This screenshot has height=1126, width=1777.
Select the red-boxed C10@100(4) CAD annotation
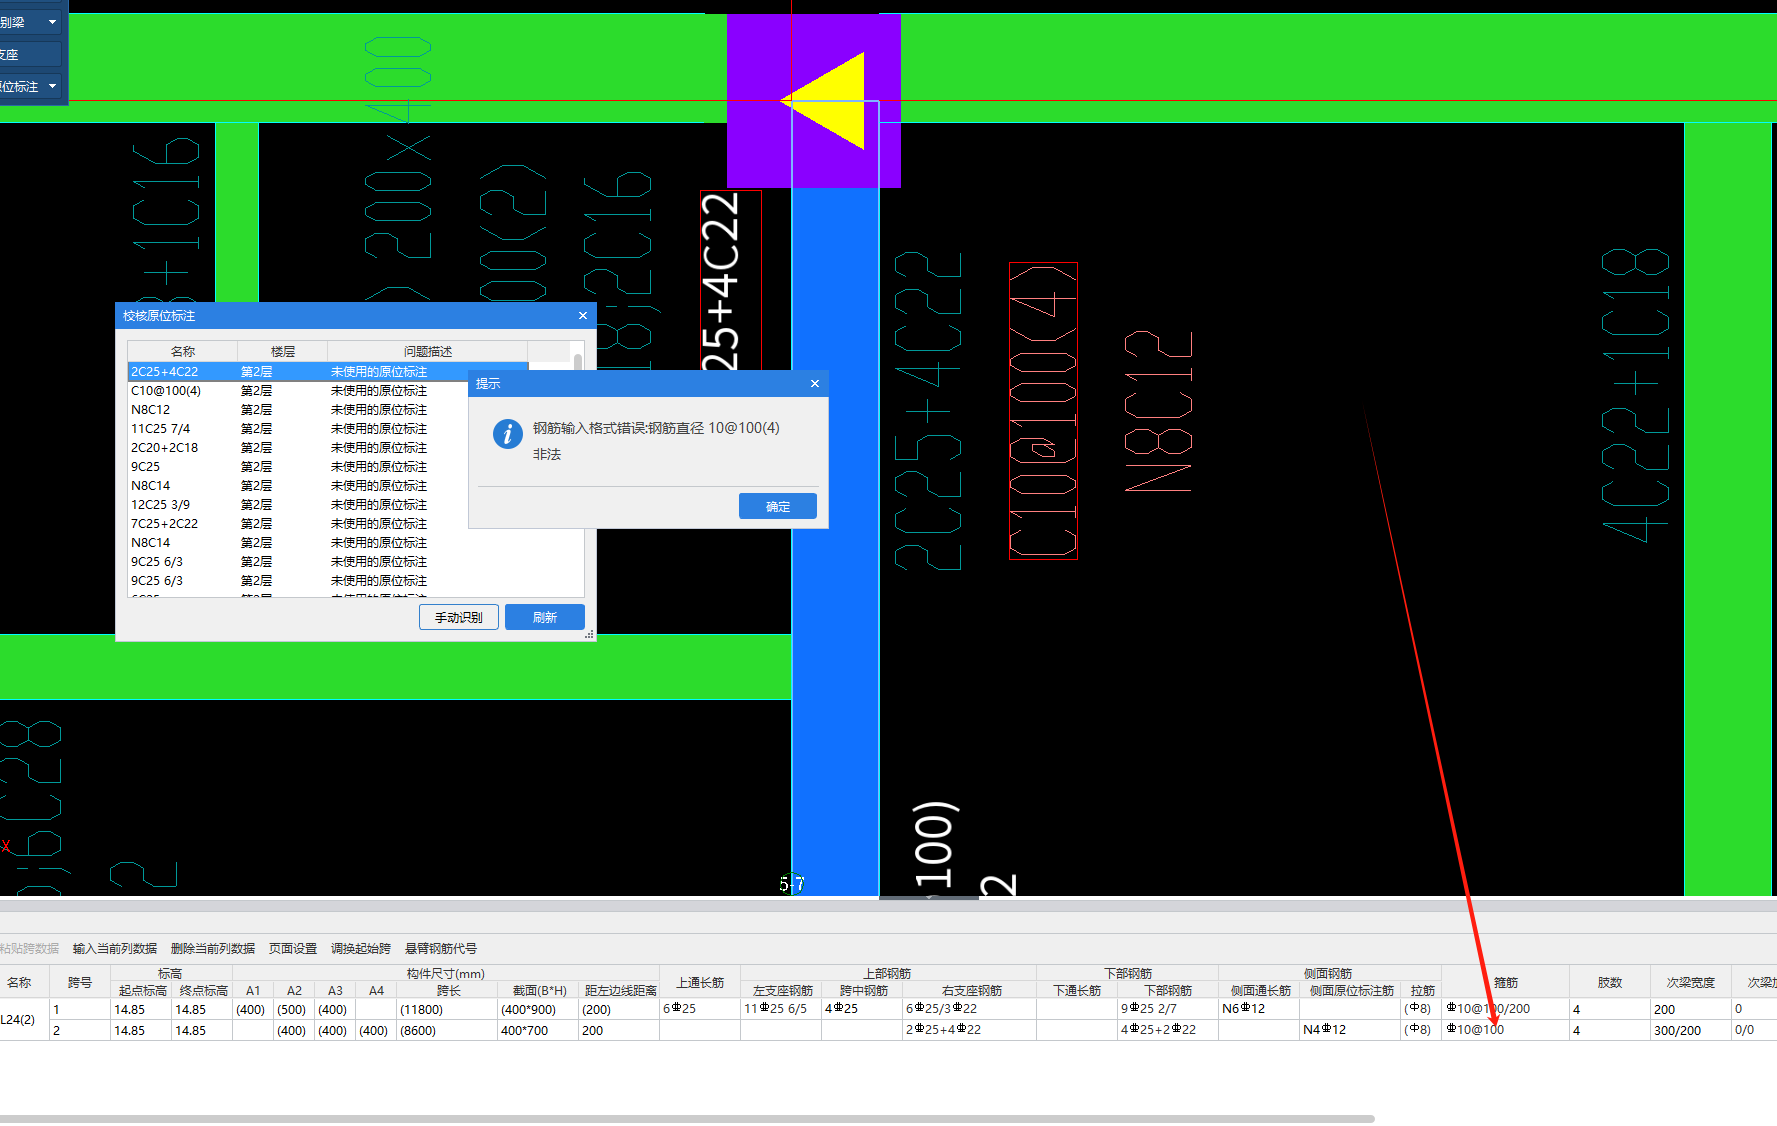(x=1043, y=410)
